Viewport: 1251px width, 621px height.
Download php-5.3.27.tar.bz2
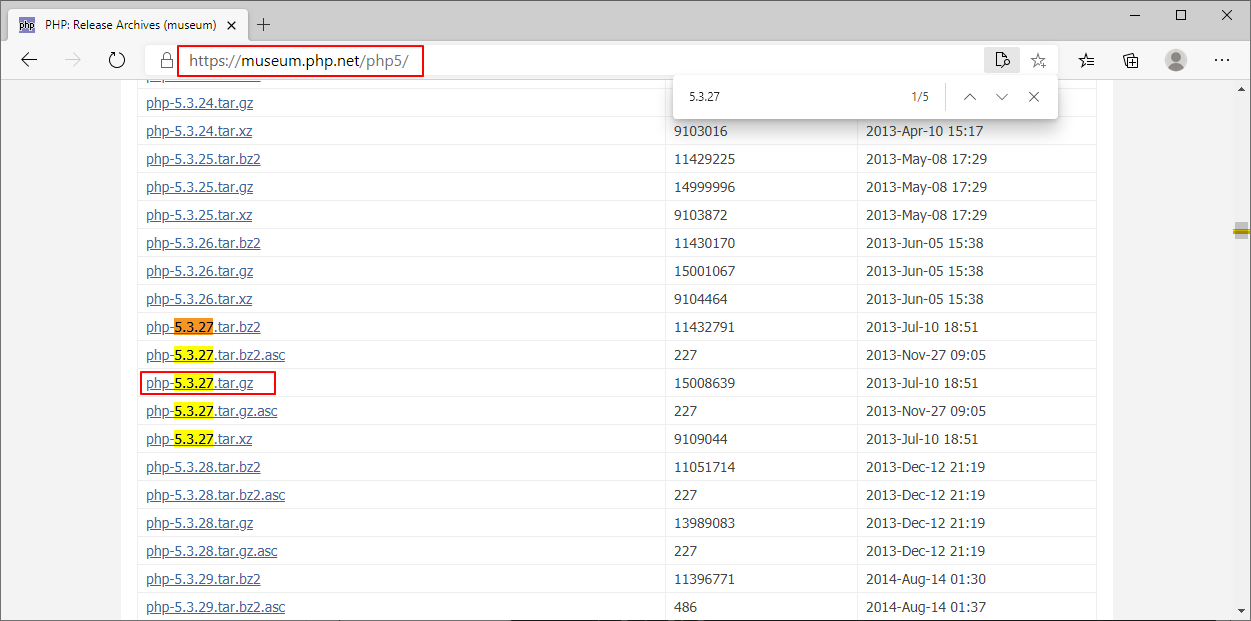[203, 327]
